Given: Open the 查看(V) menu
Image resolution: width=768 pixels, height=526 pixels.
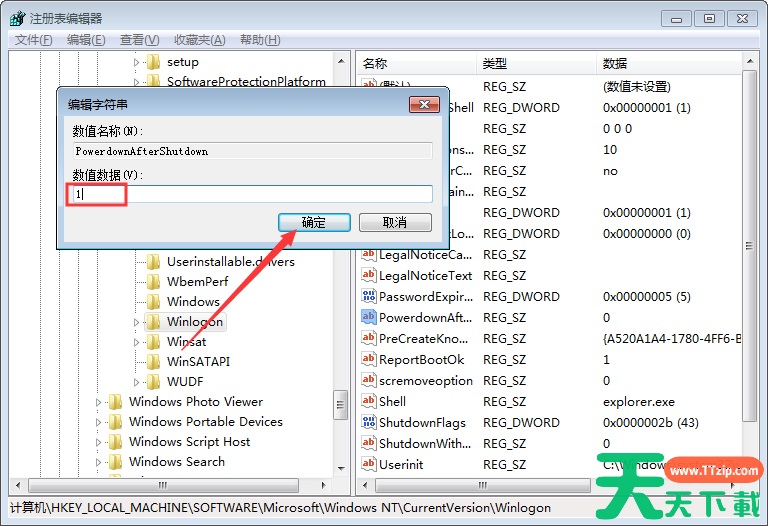Looking at the screenshot, I should coord(140,40).
